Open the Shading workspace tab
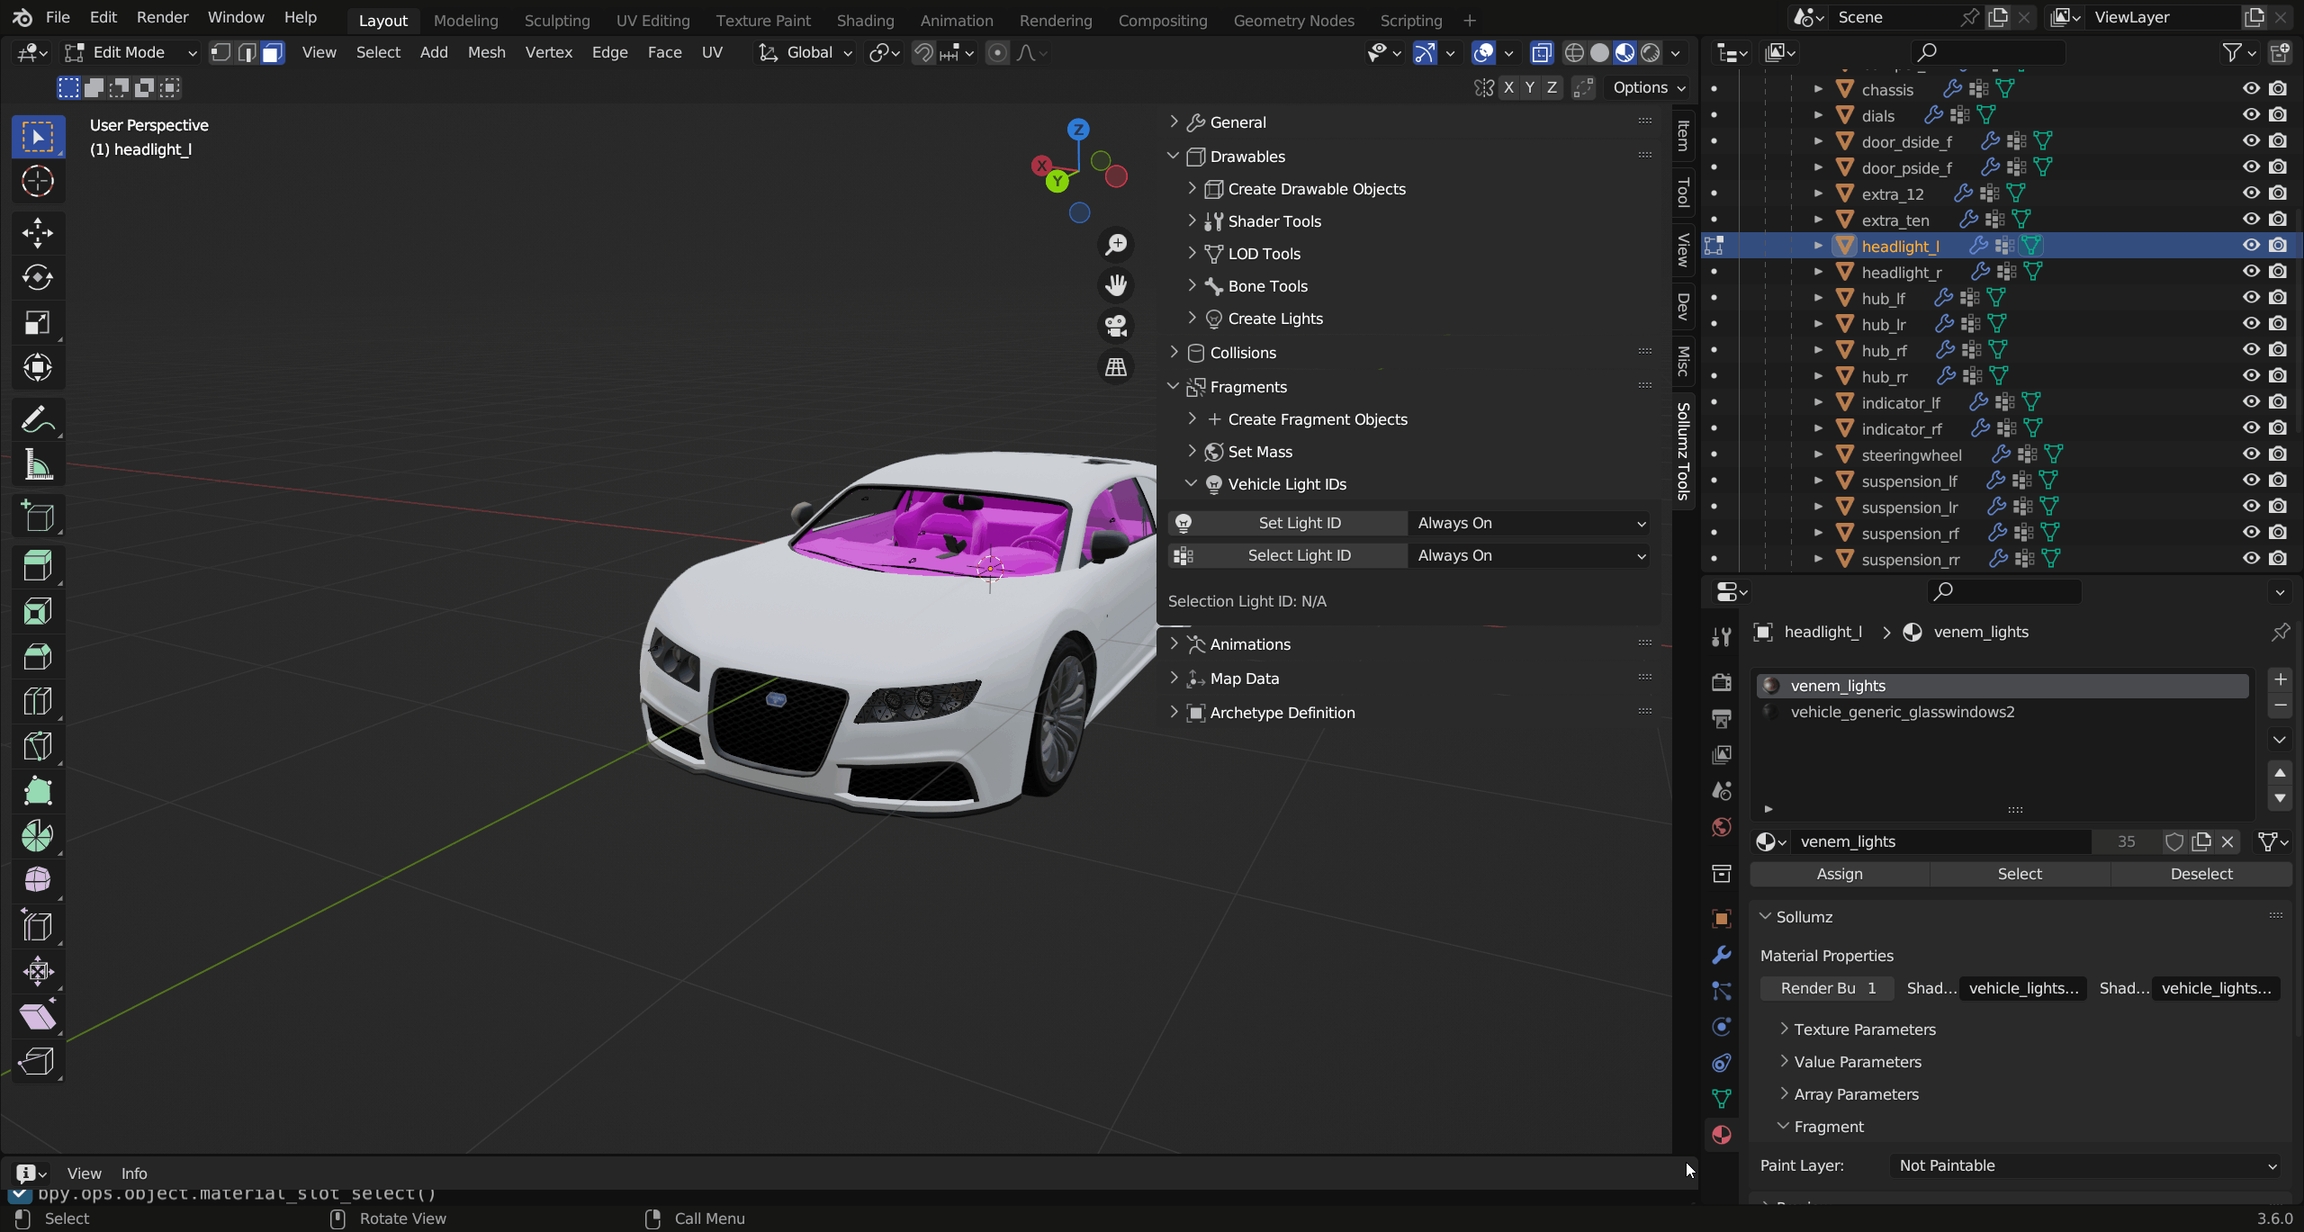 tap(864, 20)
